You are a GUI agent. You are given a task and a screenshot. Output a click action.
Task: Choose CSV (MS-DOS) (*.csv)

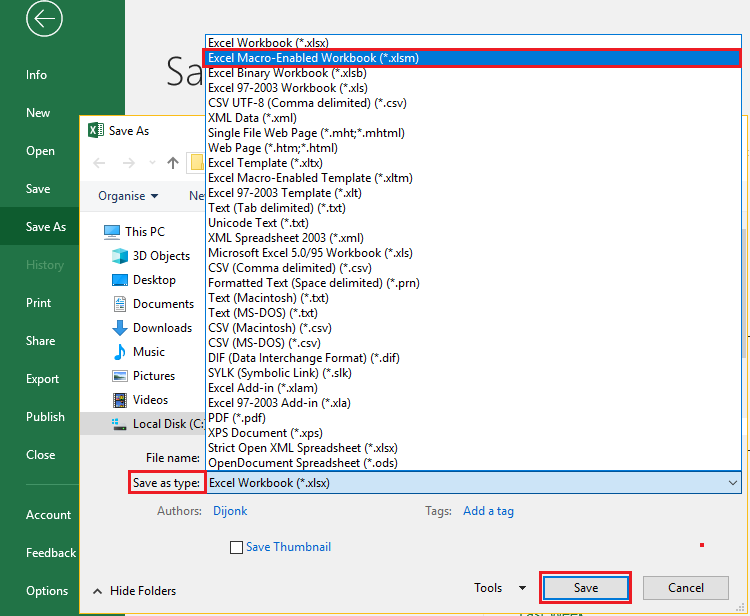click(474, 343)
